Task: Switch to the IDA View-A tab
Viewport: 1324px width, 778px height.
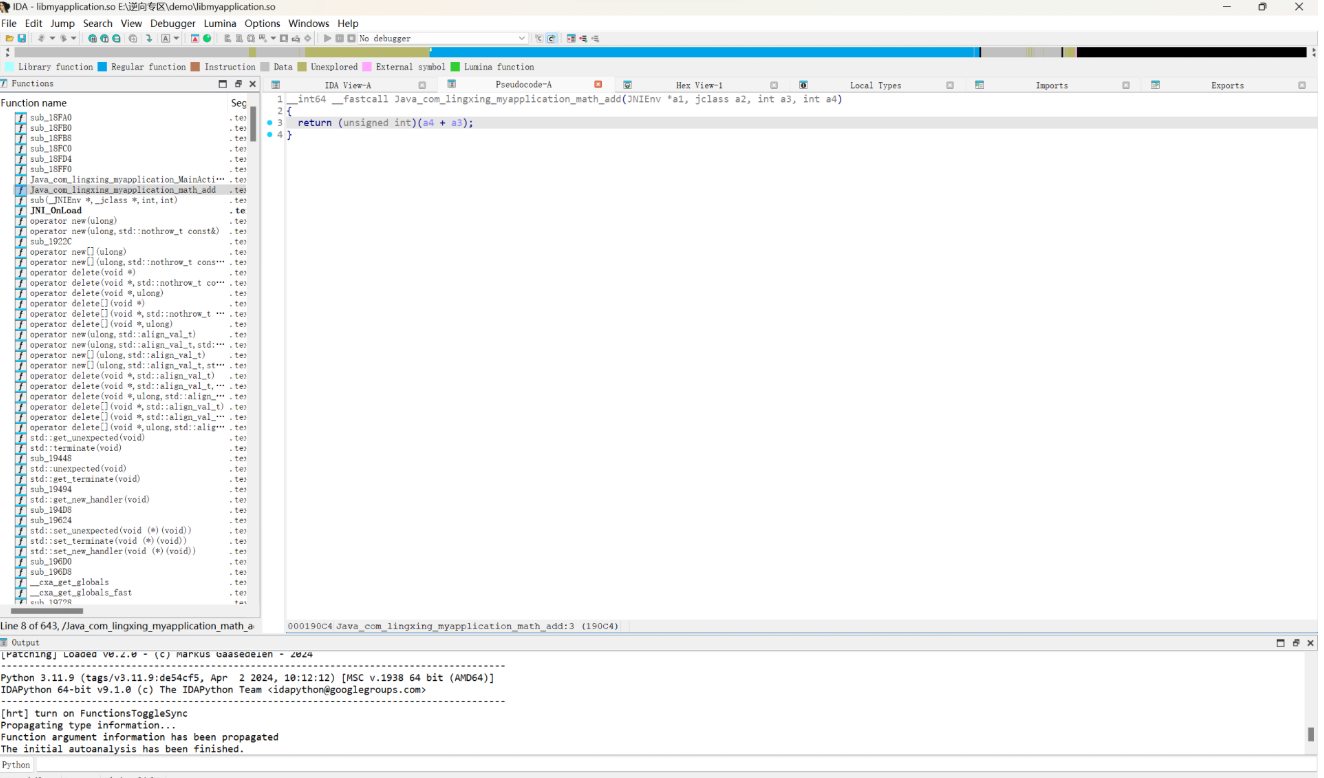Action: click(x=348, y=85)
